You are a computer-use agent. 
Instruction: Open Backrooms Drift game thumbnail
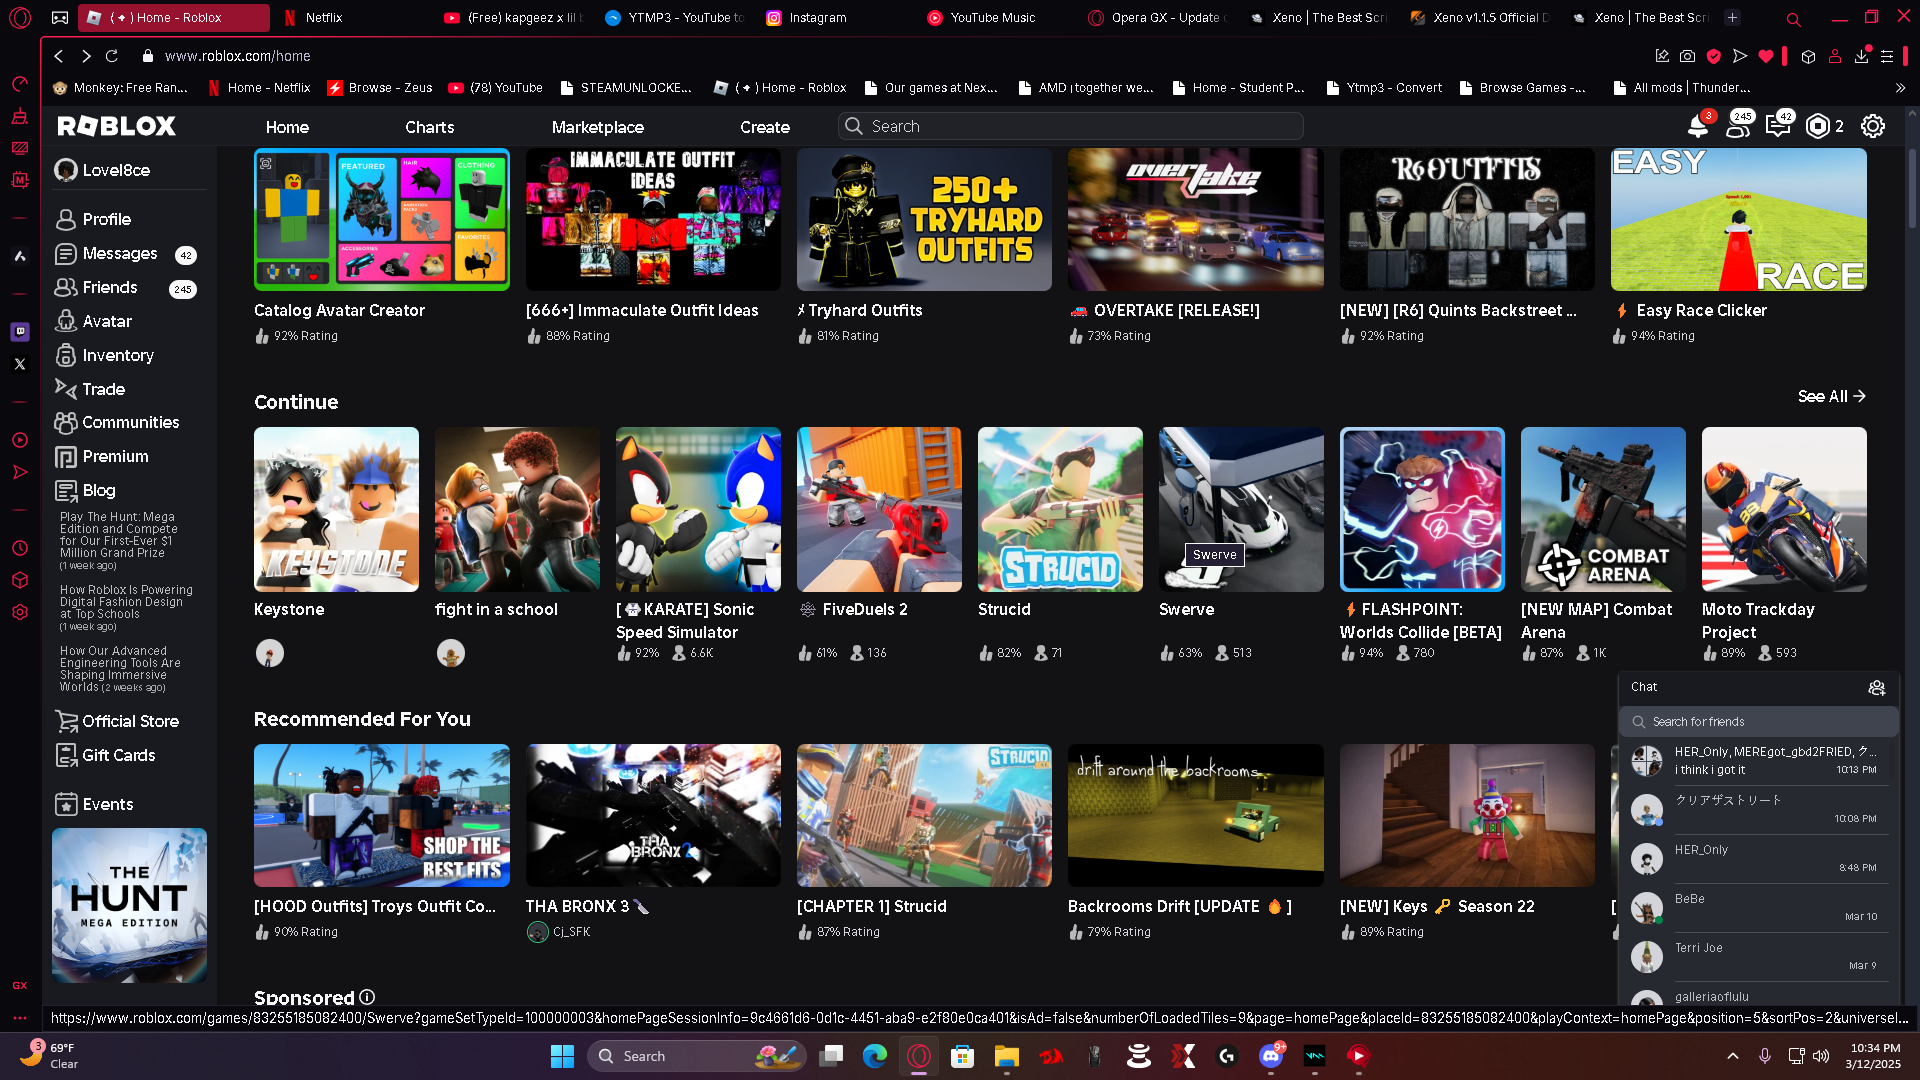coord(1196,815)
